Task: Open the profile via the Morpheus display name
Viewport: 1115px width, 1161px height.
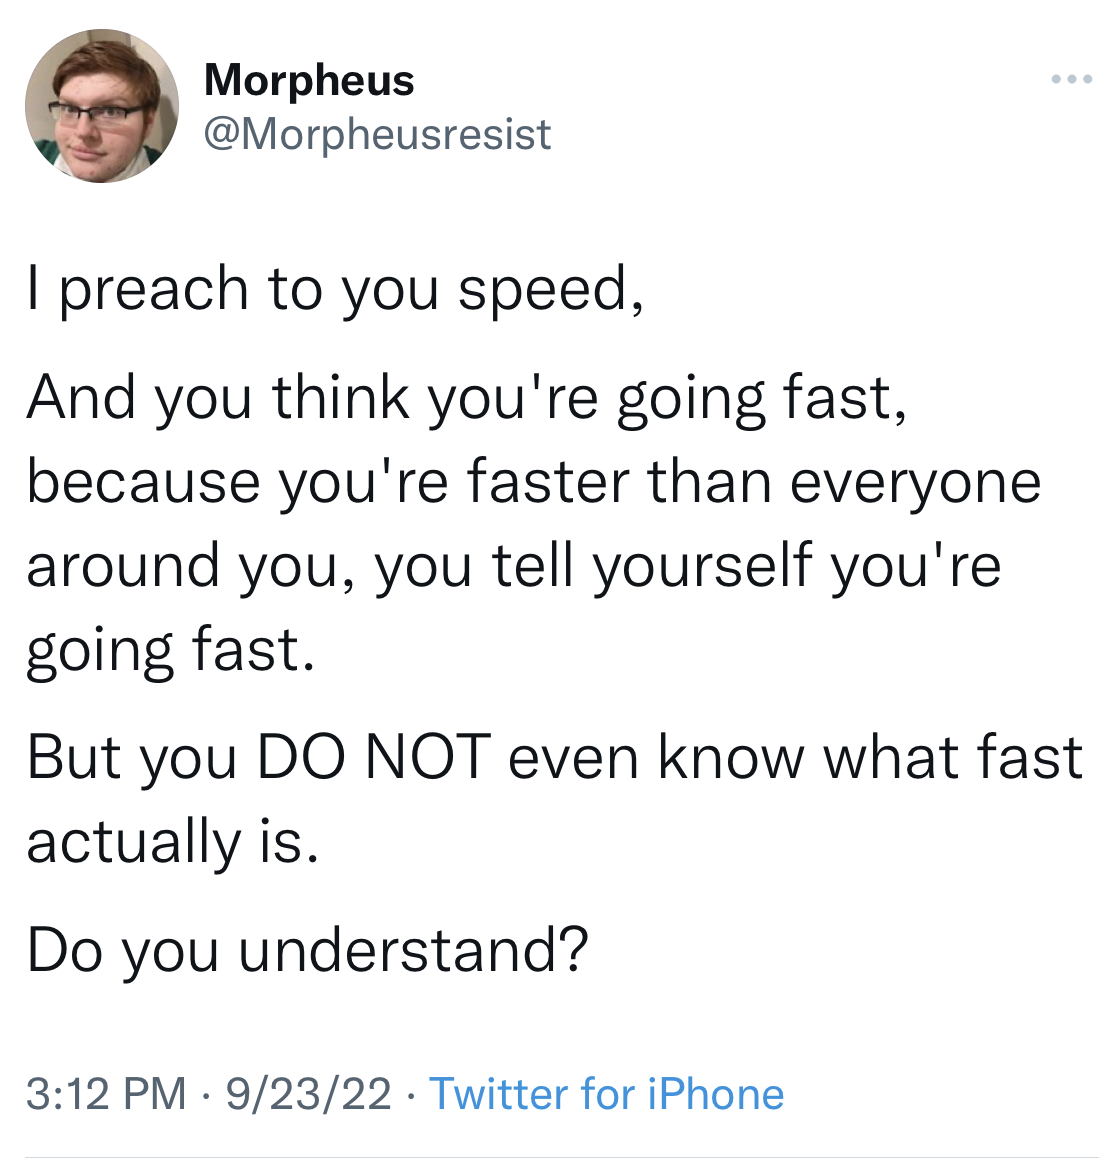Action: 309,79
